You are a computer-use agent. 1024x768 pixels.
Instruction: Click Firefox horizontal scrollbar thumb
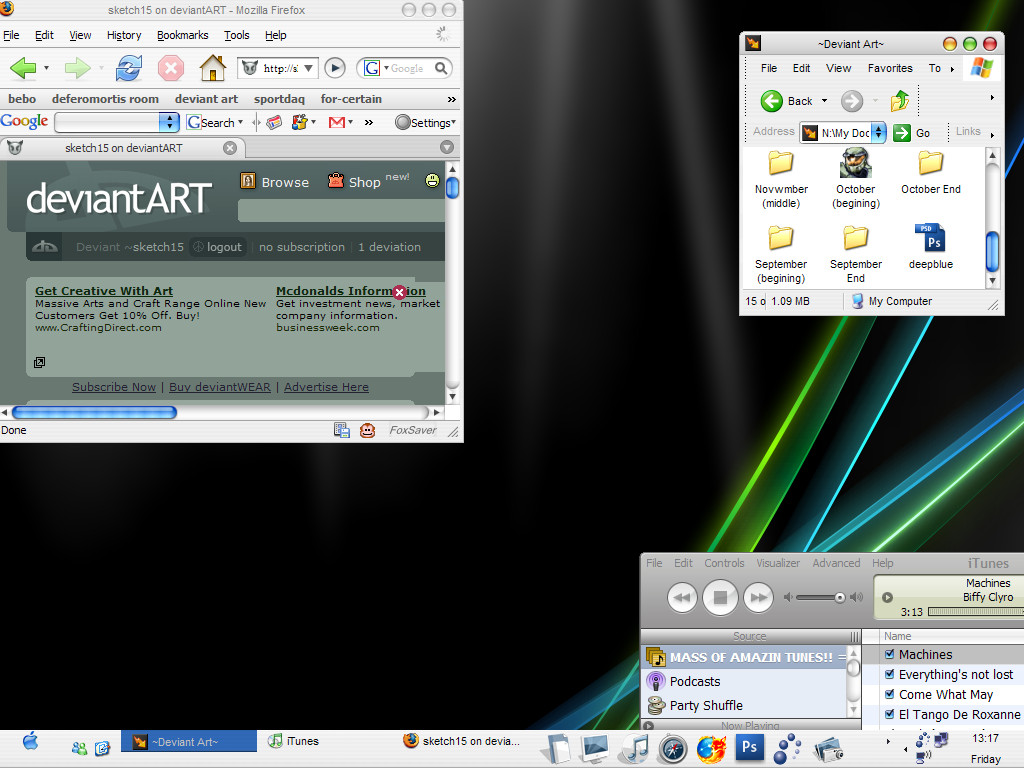pos(94,412)
